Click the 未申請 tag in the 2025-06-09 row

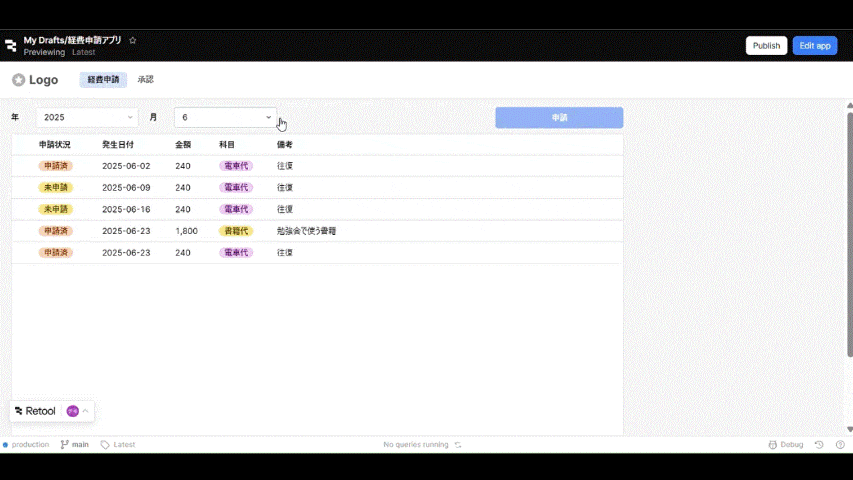coord(55,188)
